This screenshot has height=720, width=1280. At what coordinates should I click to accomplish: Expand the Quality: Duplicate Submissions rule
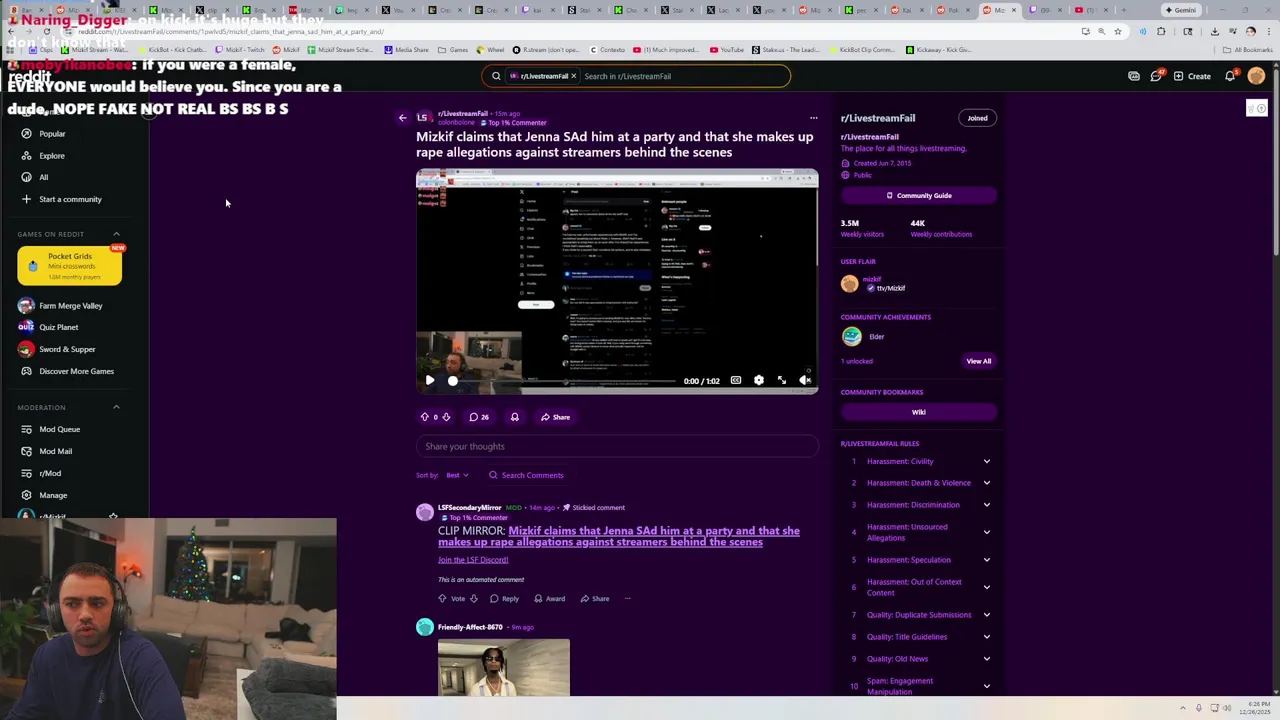coord(919,615)
